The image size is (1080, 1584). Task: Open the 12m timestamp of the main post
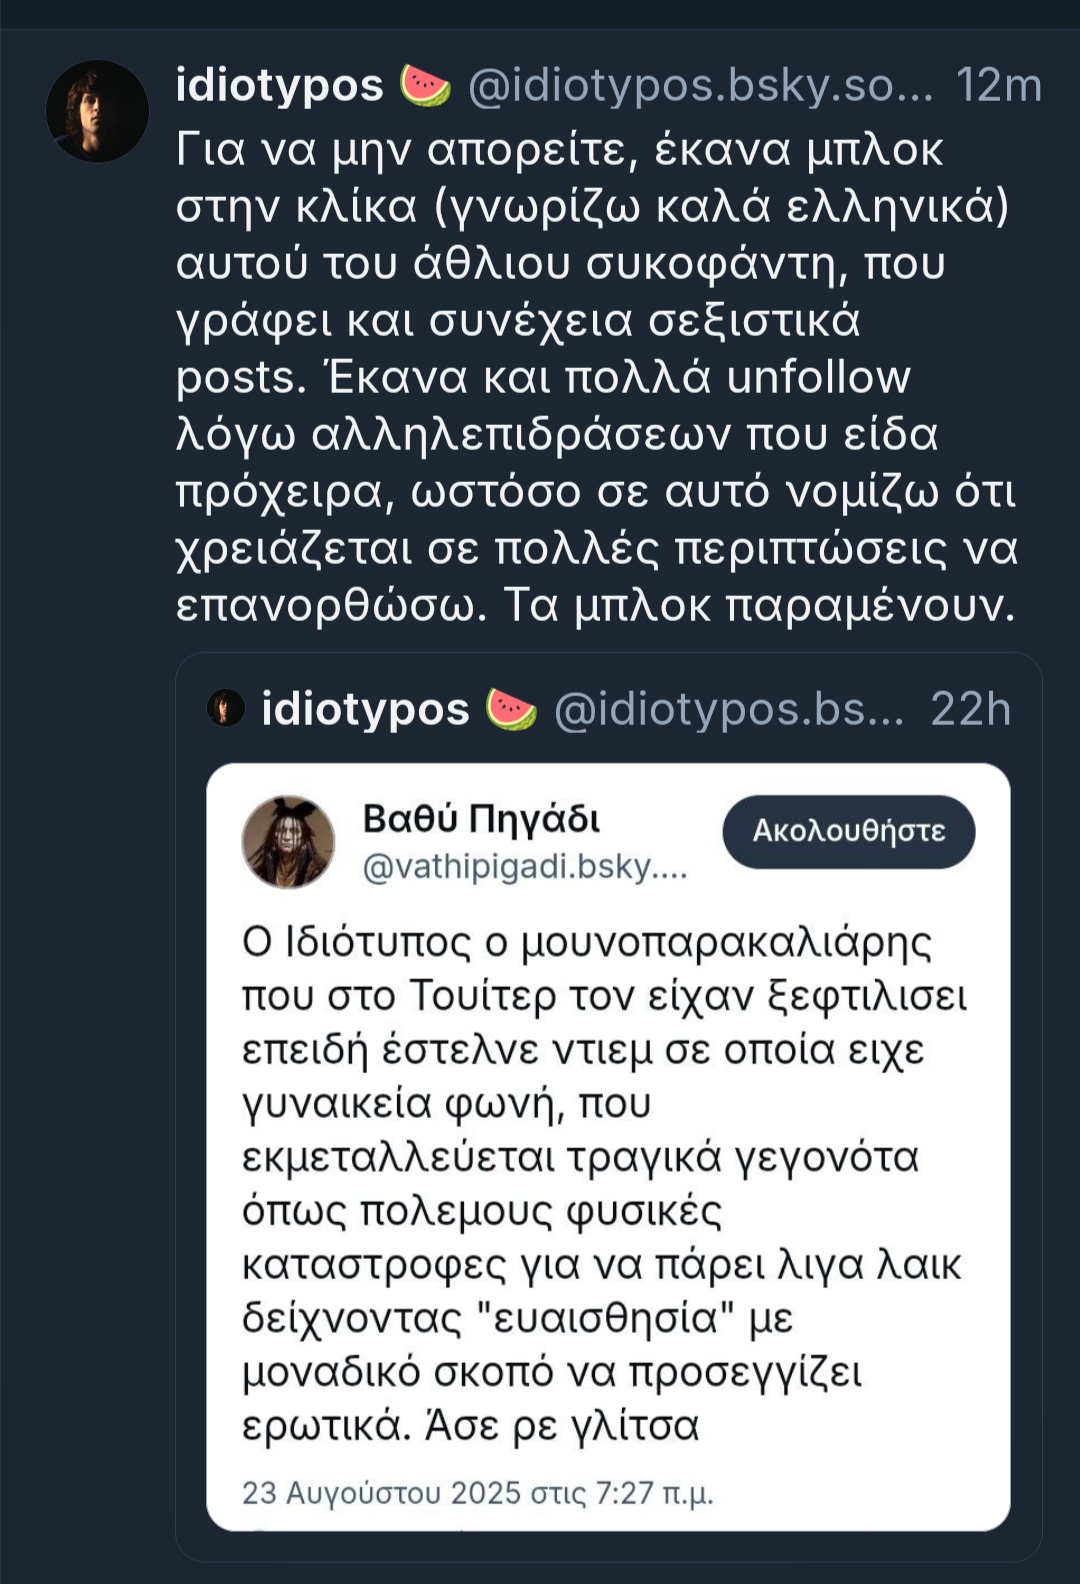[998, 86]
